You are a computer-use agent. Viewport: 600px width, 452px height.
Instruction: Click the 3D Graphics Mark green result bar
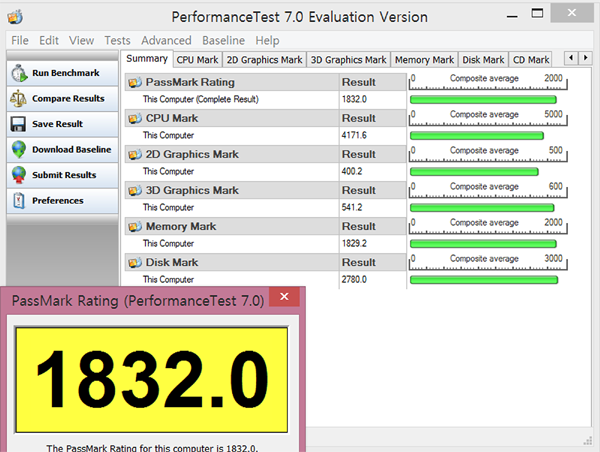coord(482,208)
